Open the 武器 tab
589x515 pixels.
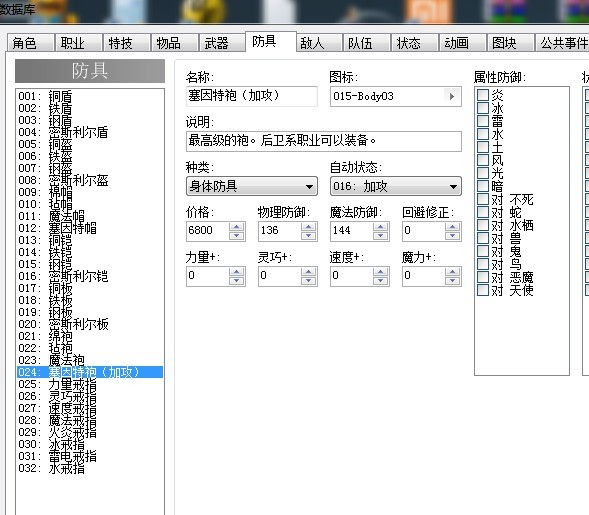point(222,43)
